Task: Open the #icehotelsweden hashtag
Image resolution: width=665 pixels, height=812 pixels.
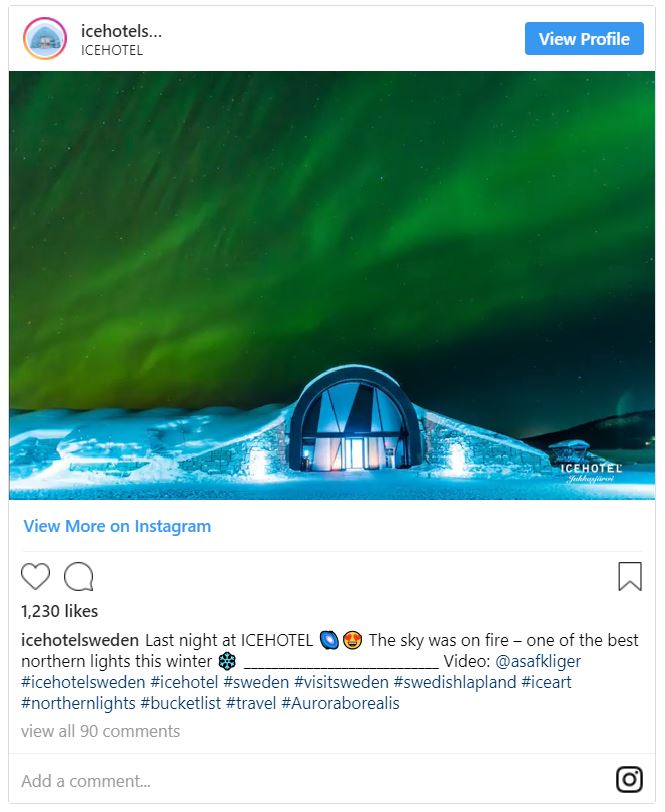Action: (83, 683)
